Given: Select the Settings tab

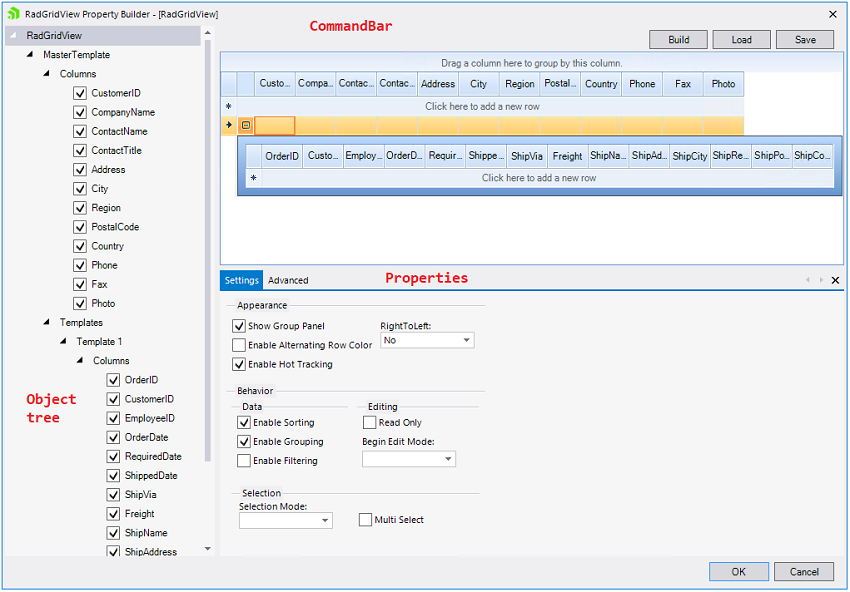Looking at the screenshot, I should [241, 280].
